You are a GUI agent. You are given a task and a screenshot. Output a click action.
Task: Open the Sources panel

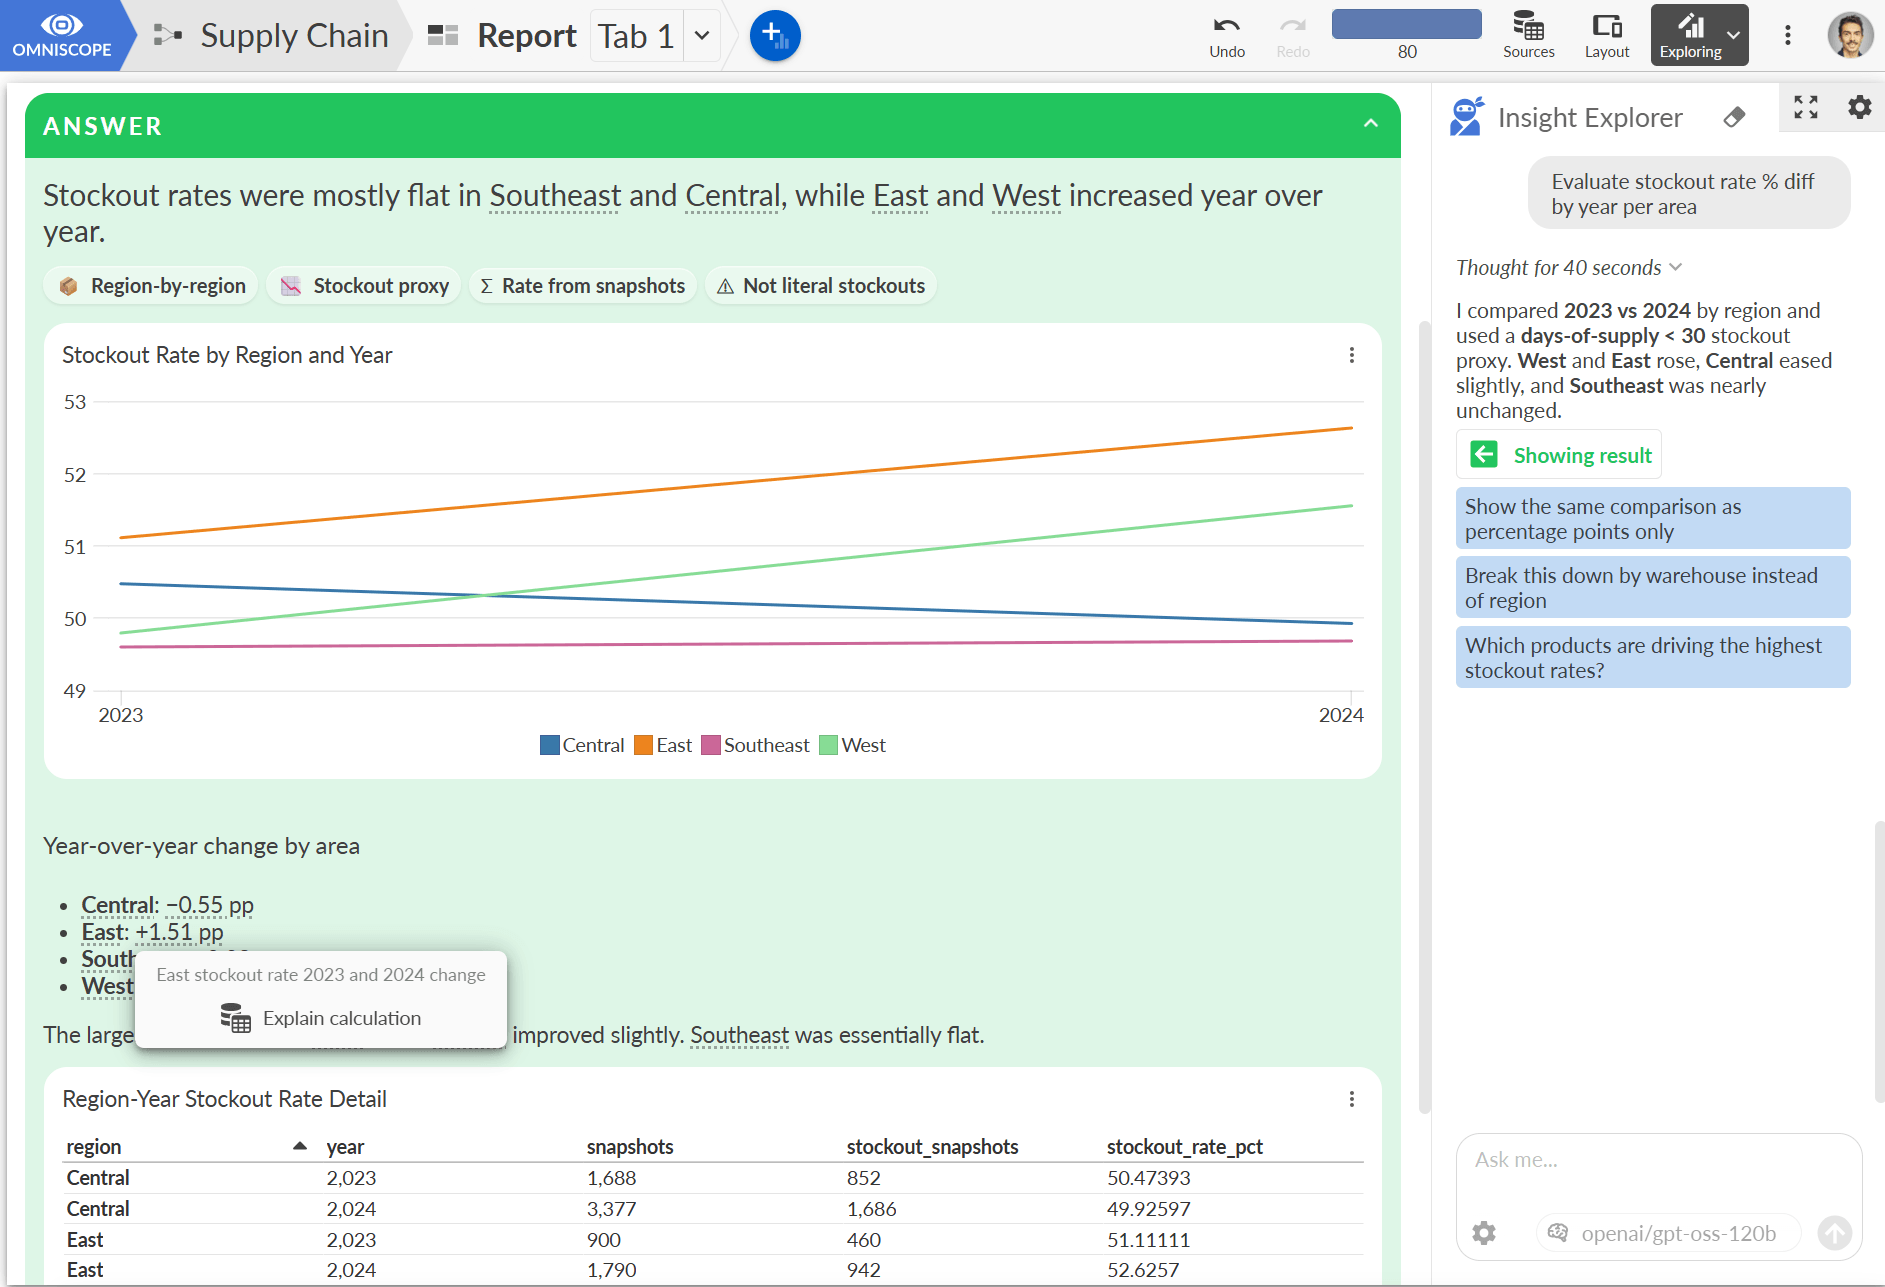pos(1528,36)
